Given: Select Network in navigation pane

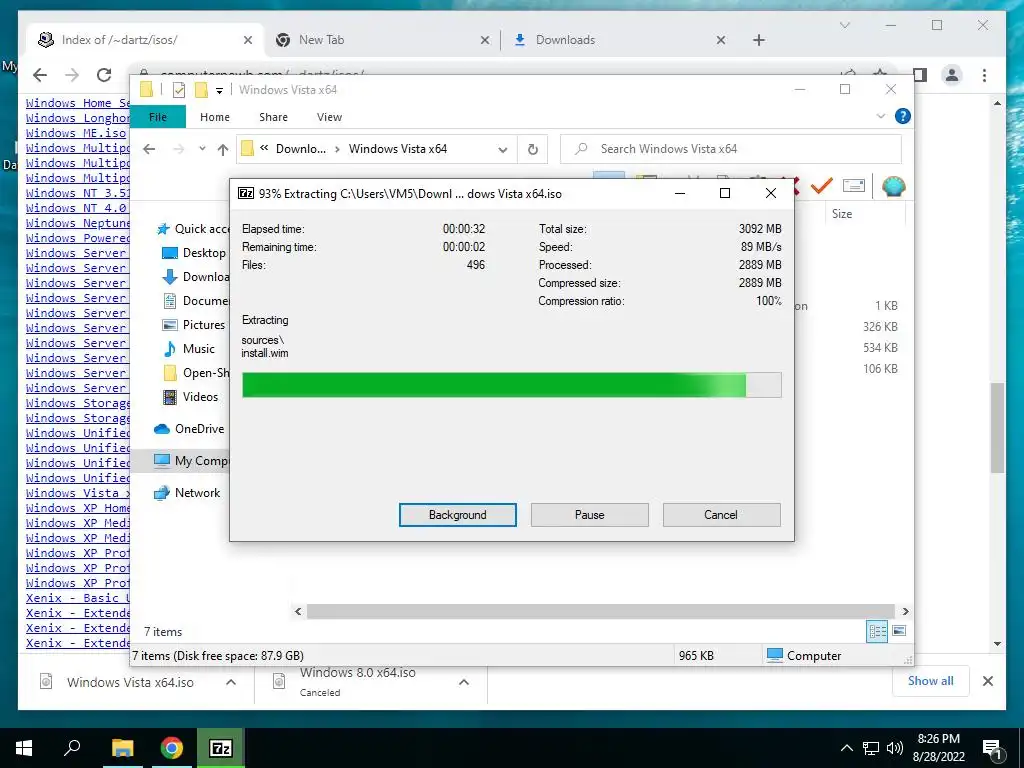Looking at the screenshot, I should tap(187, 492).
